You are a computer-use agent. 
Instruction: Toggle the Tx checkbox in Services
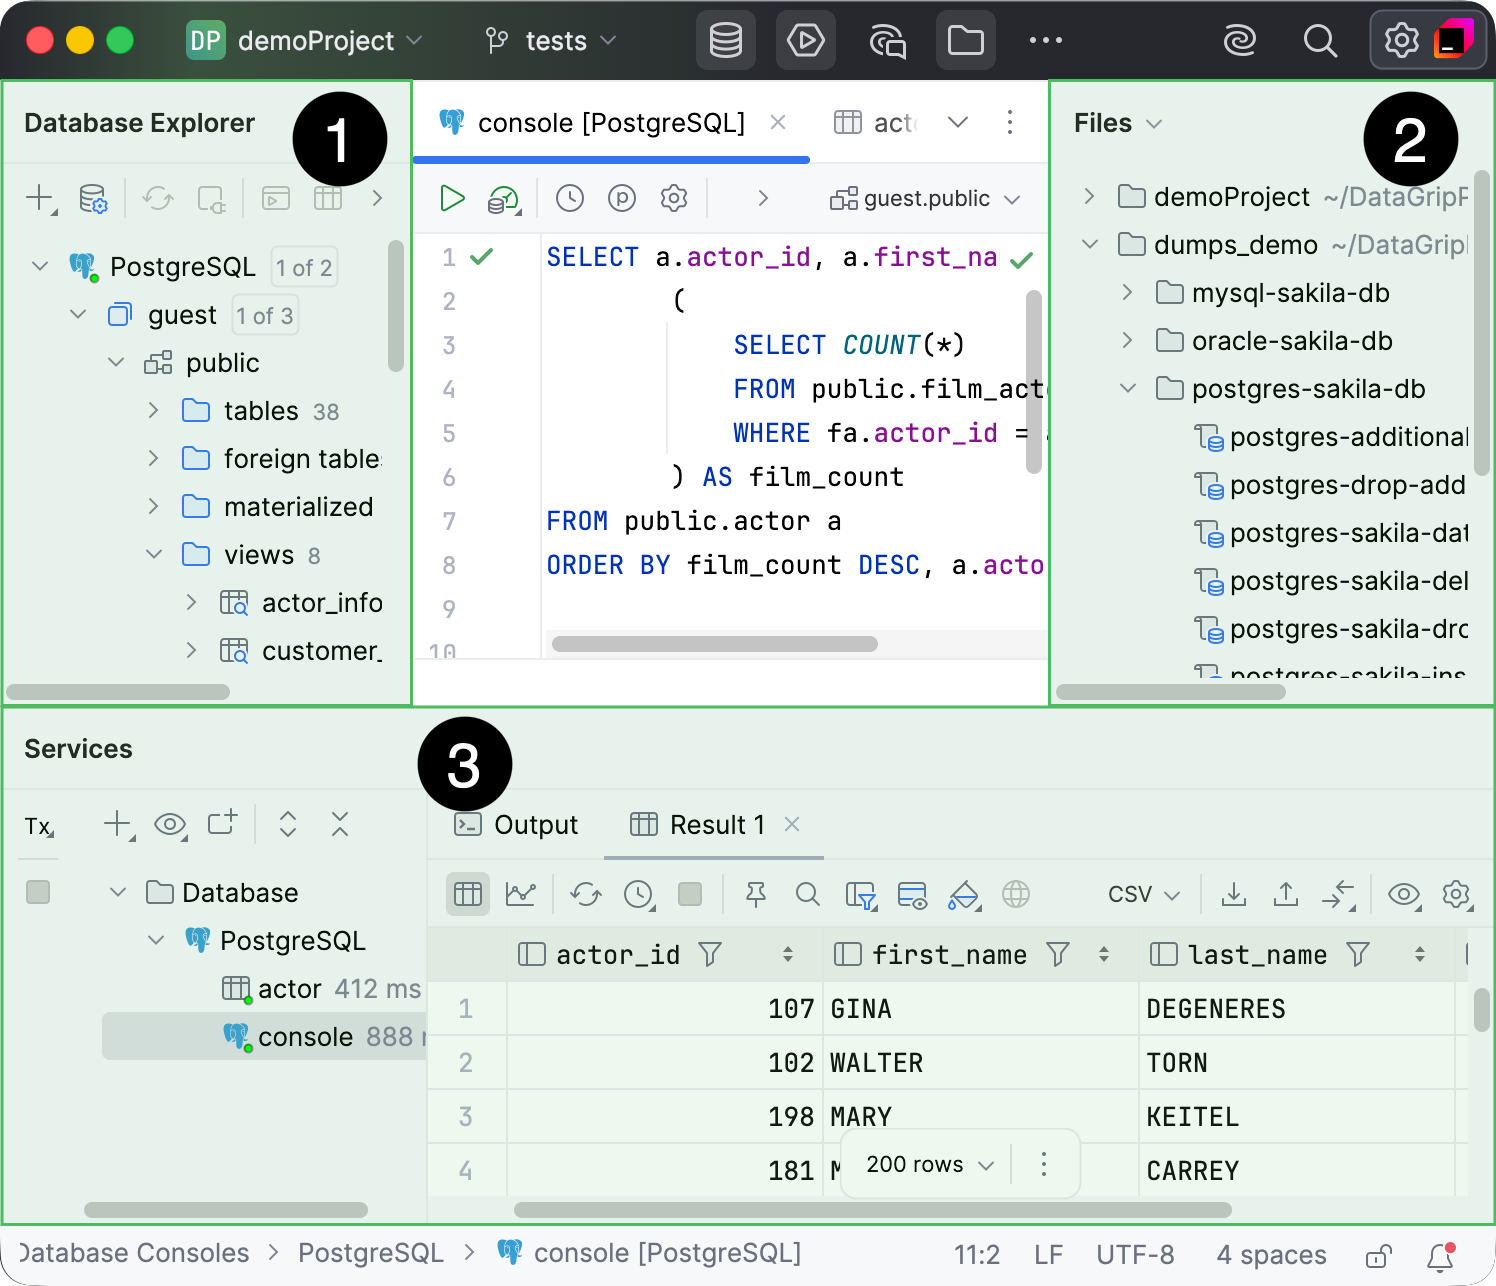(x=38, y=892)
